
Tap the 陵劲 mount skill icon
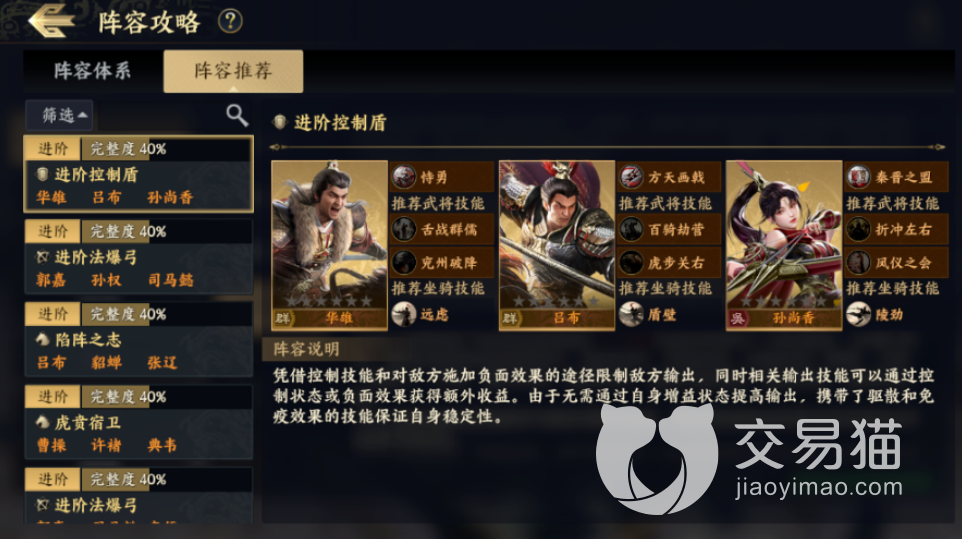[x=858, y=315]
